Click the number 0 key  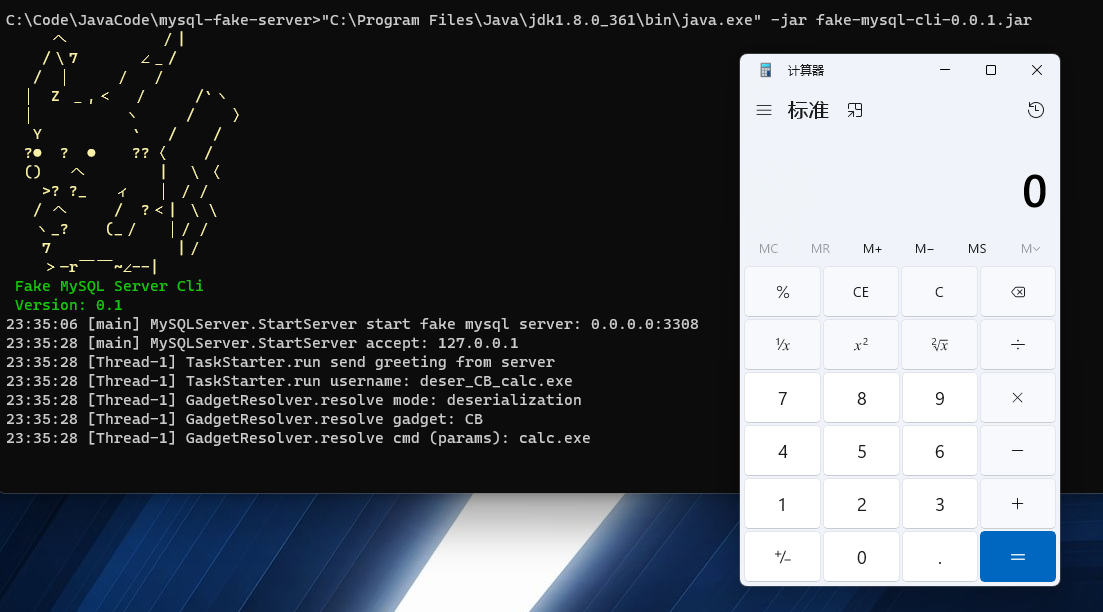pyautogui.click(x=861, y=557)
